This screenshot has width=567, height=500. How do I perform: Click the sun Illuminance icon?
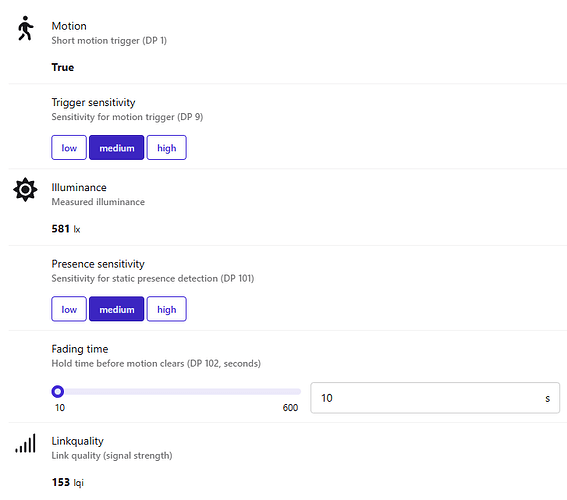coord(25,189)
